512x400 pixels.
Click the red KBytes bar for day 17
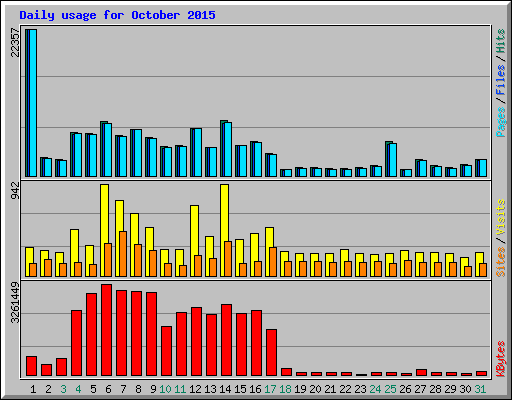pos(272,353)
